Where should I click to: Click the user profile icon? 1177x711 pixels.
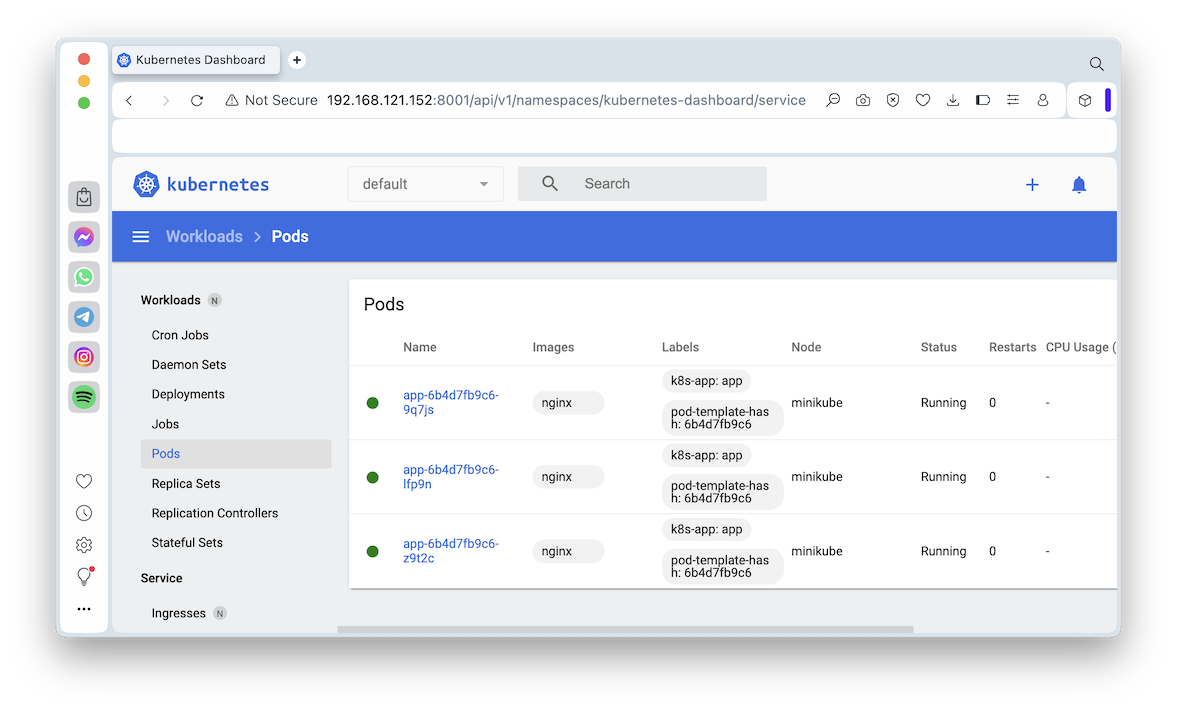pyautogui.click(x=1043, y=100)
